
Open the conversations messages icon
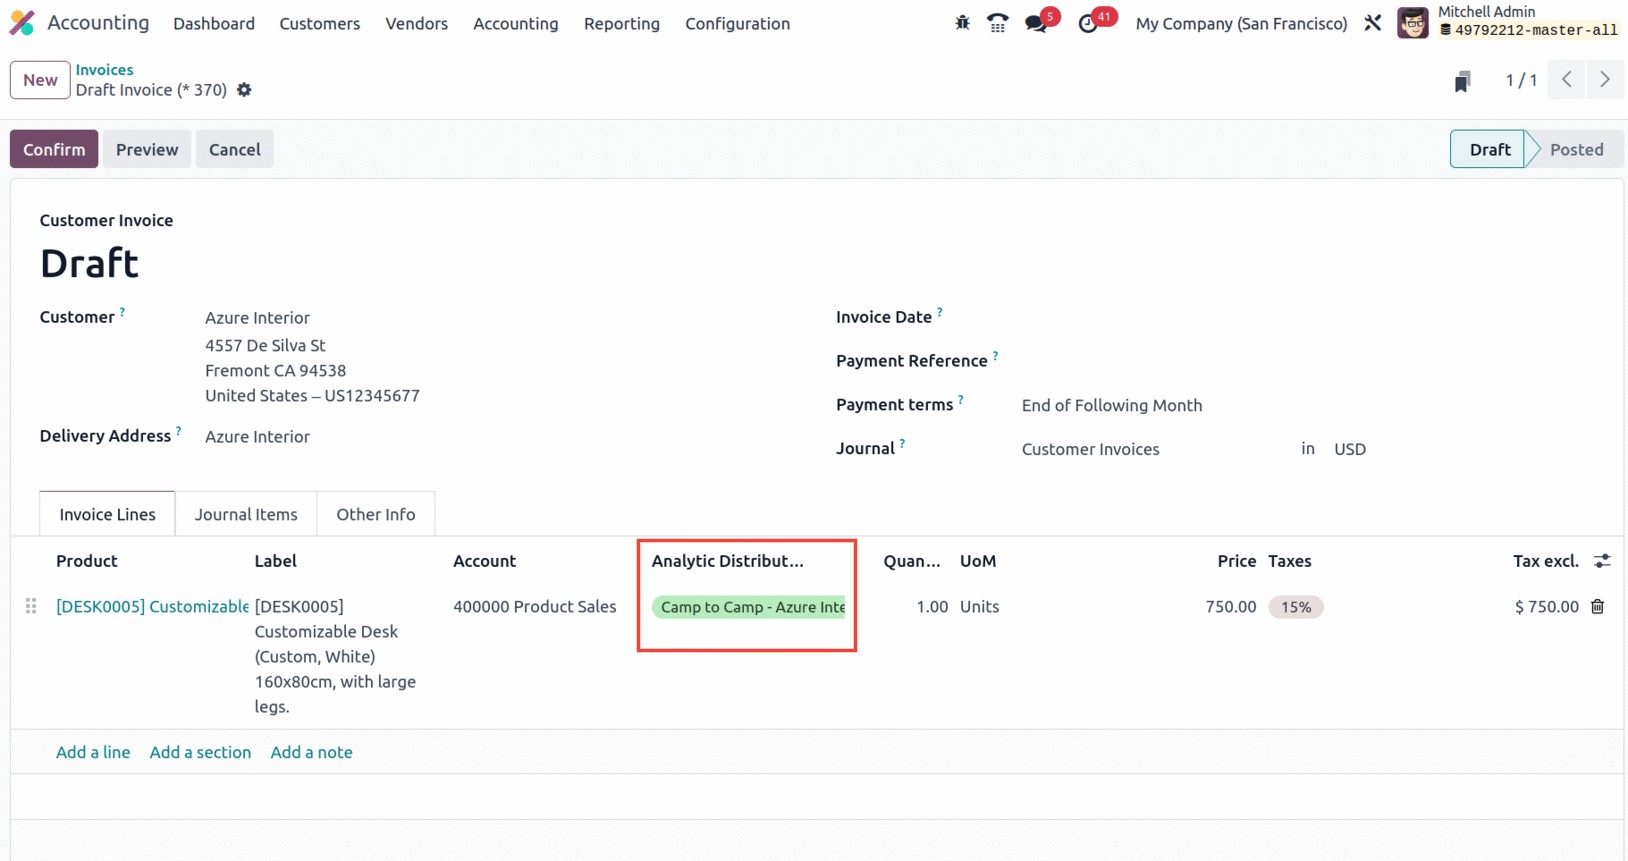(x=1036, y=23)
